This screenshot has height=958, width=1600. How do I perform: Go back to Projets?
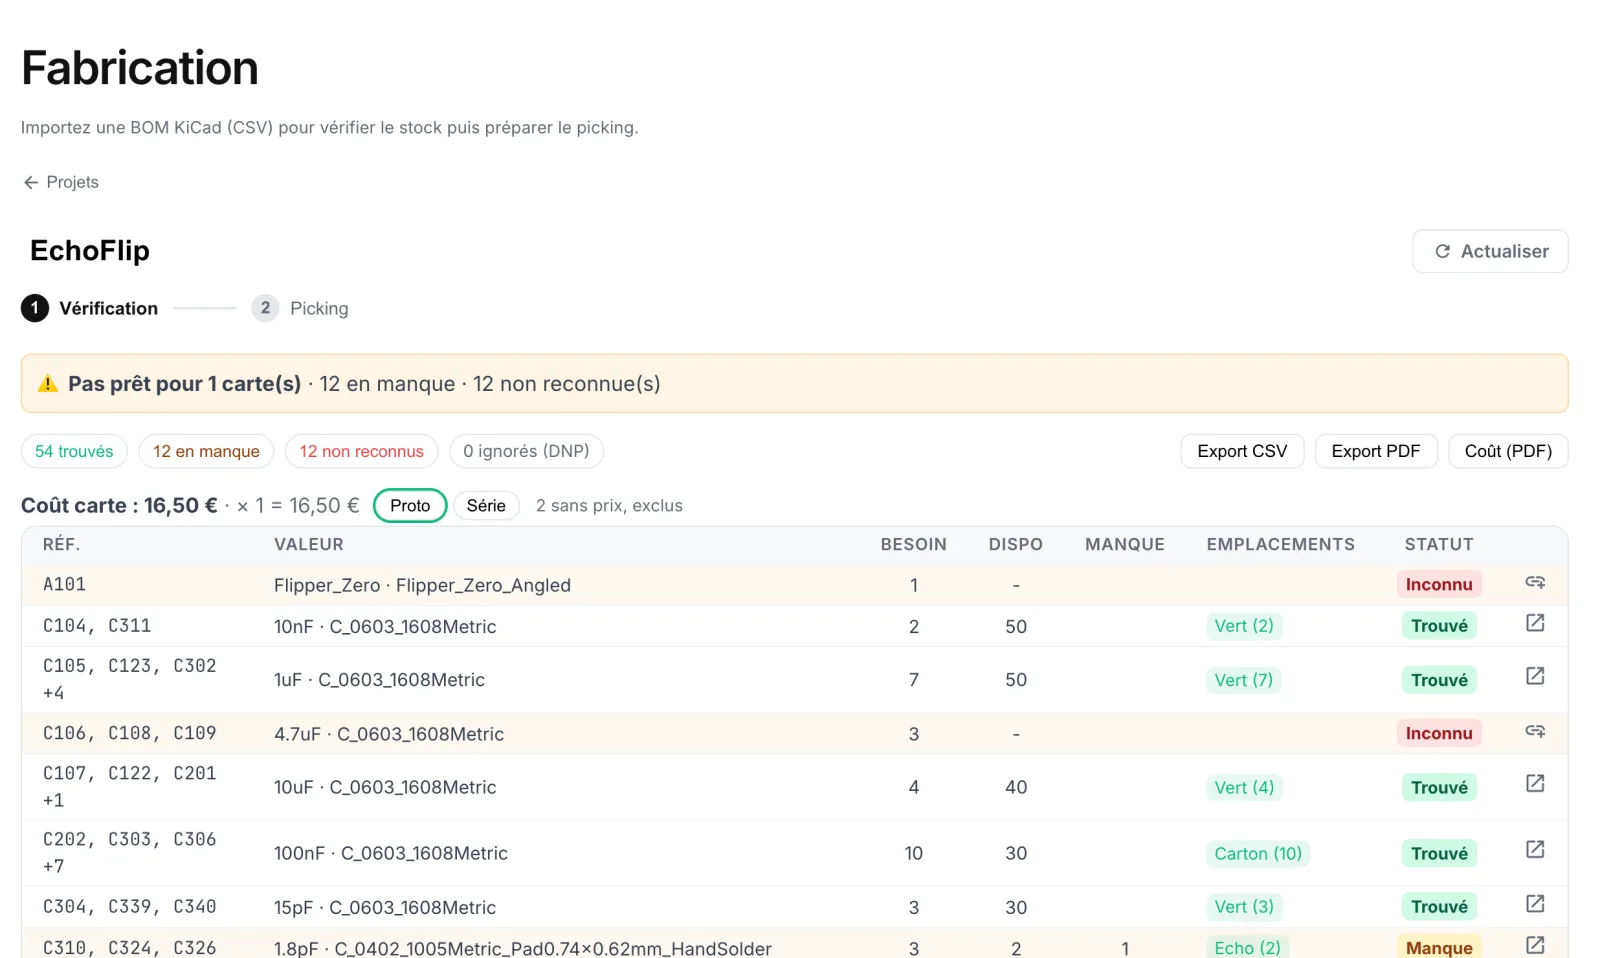(61, 182)
